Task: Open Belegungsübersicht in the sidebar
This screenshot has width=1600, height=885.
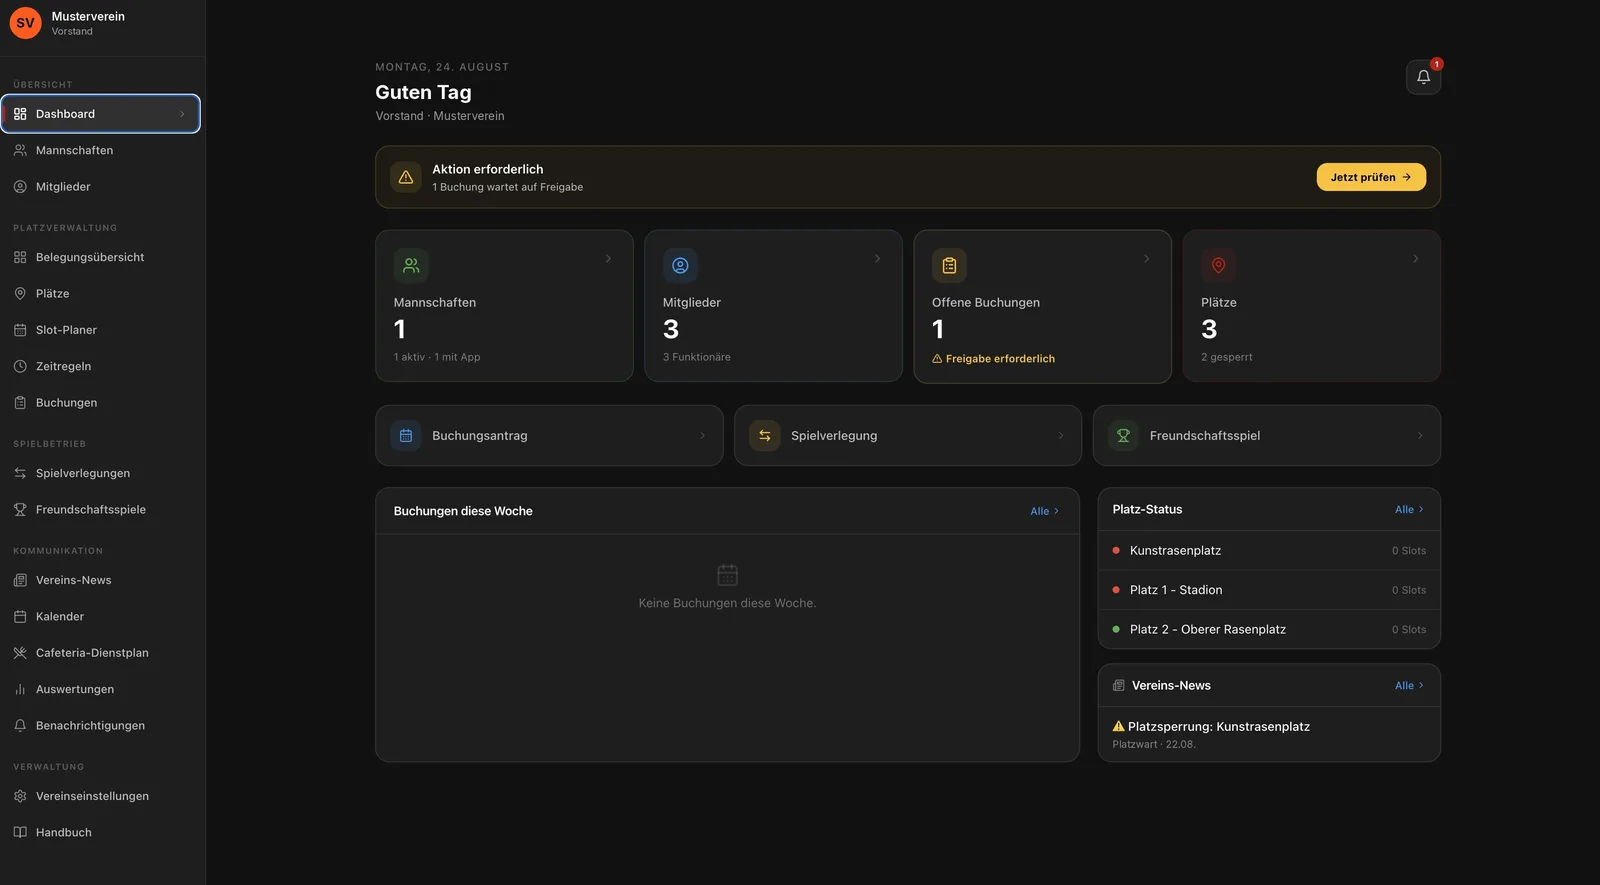Action: point(100,257)
